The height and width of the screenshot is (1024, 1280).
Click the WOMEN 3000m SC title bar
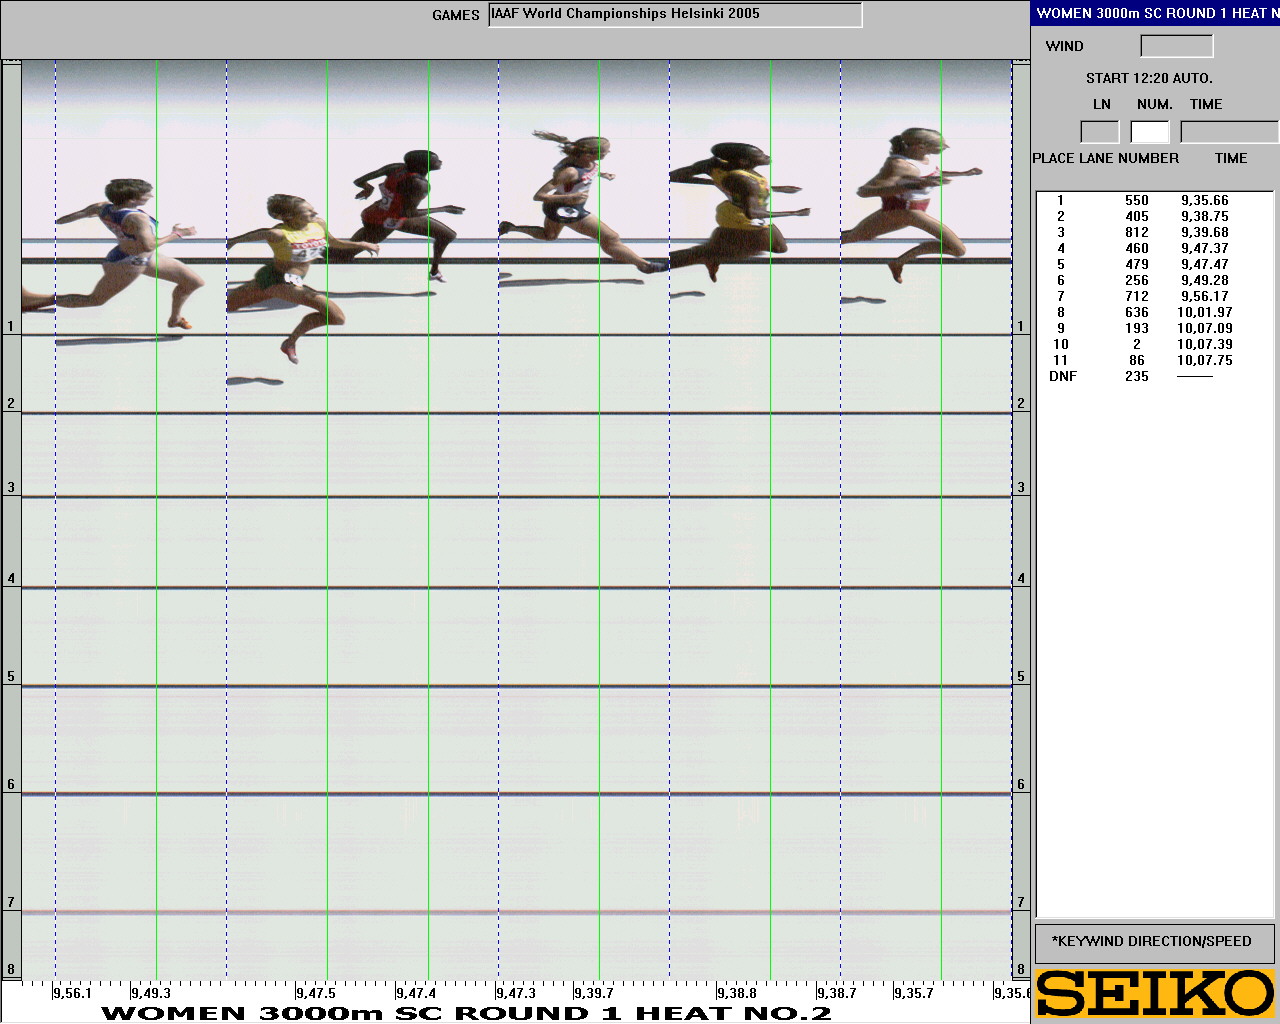coord(1155,13)
